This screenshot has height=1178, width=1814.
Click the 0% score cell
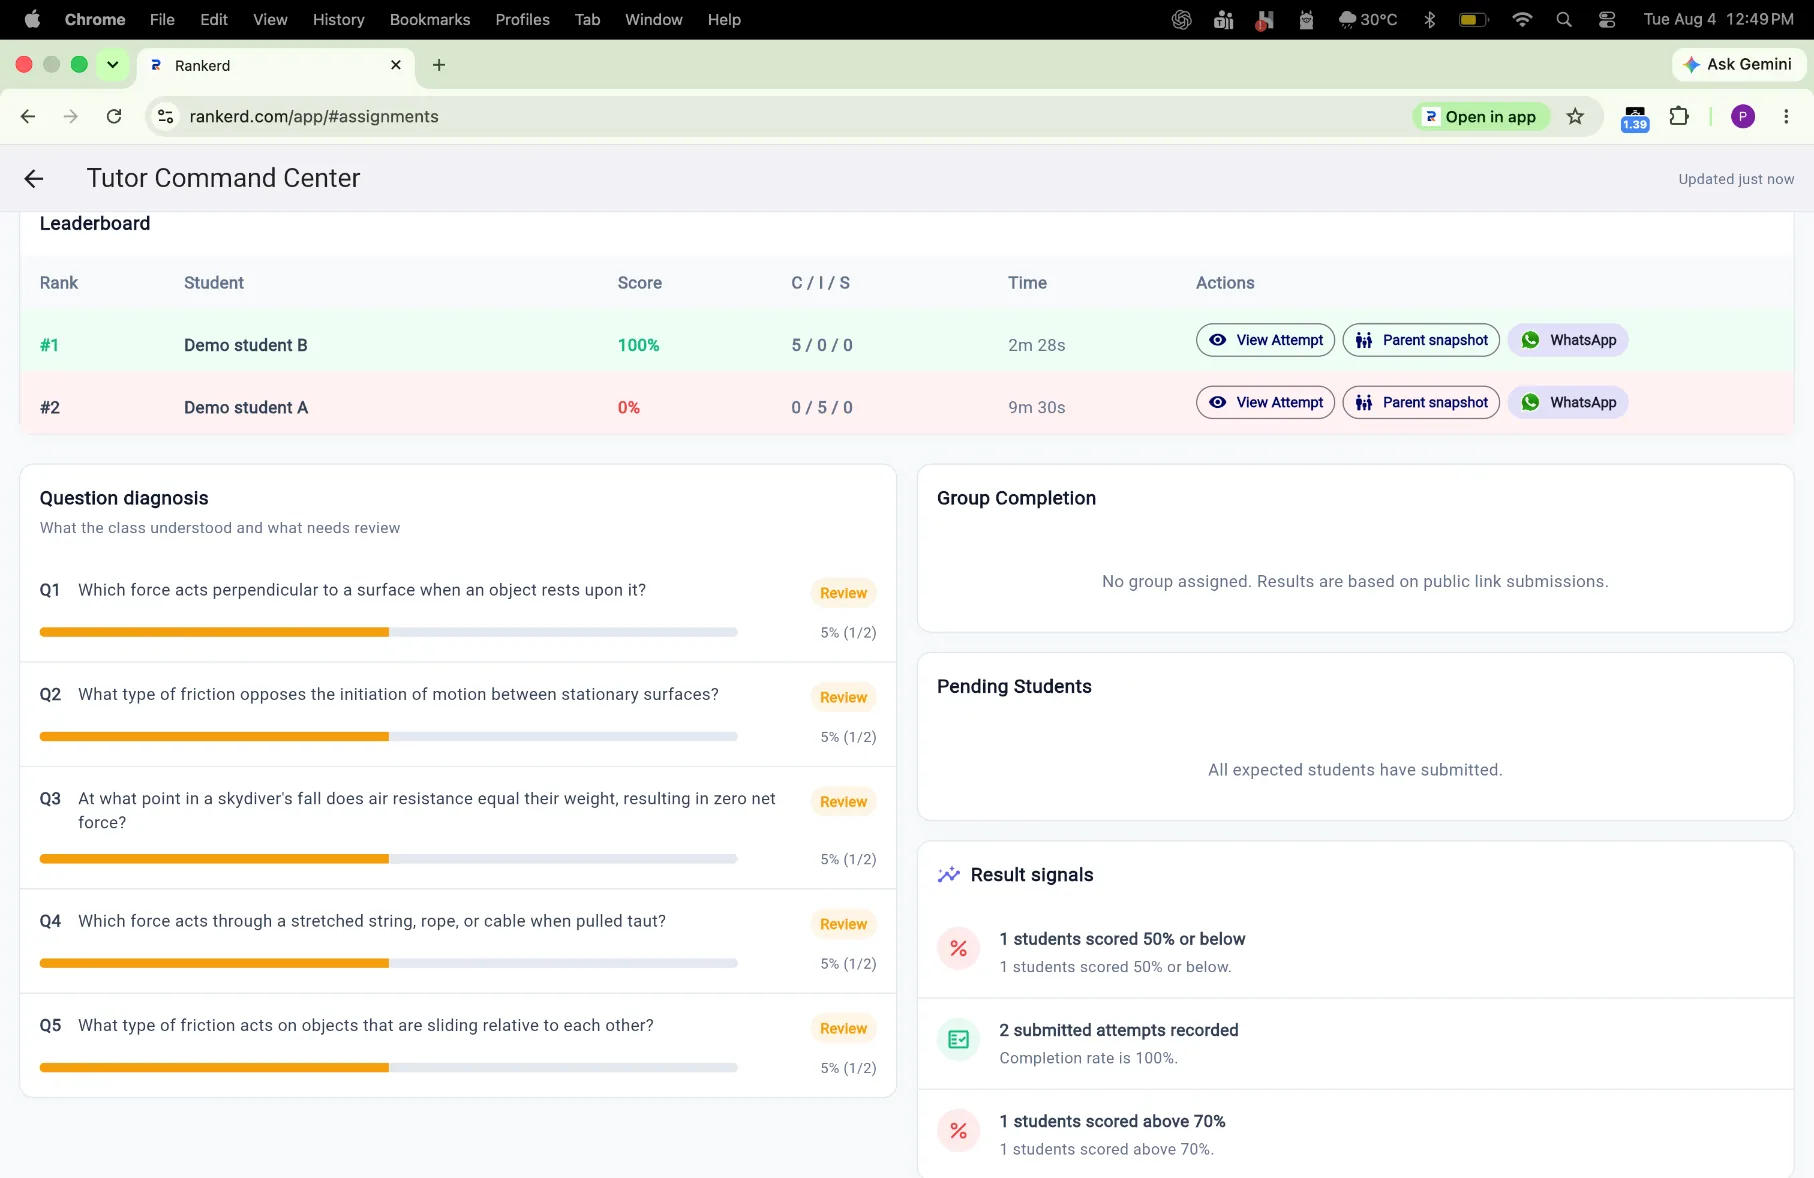628,407
